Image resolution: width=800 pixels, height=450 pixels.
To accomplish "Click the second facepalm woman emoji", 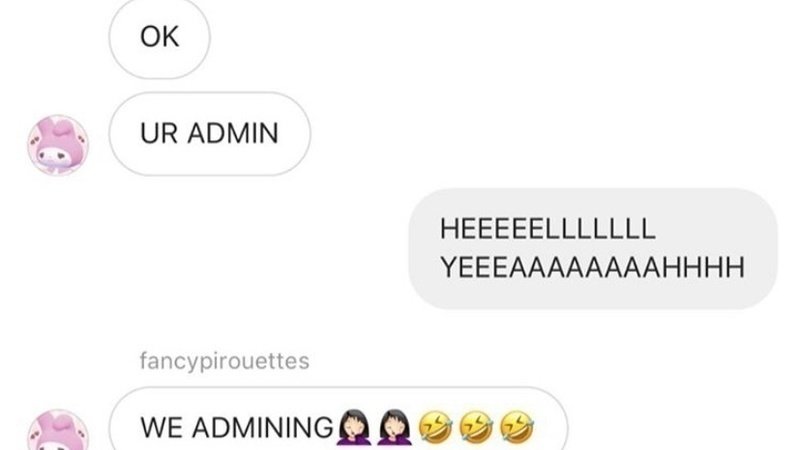I will (x=394, y=427).
